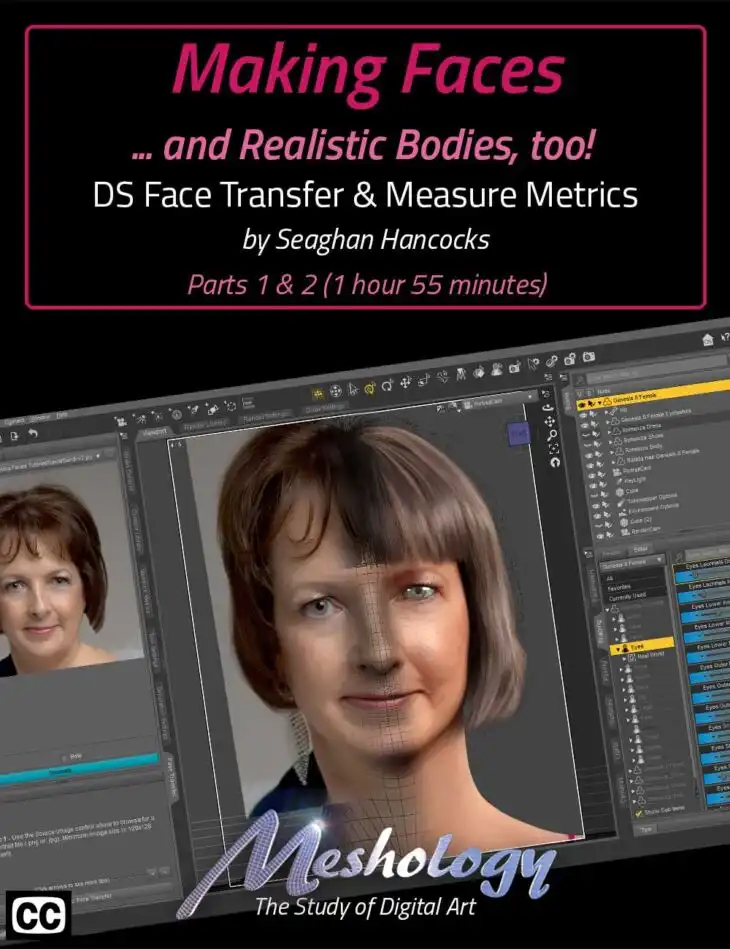Click the reset view circular arrow icon
Viewport: 730px width, 949px height.
555,462
